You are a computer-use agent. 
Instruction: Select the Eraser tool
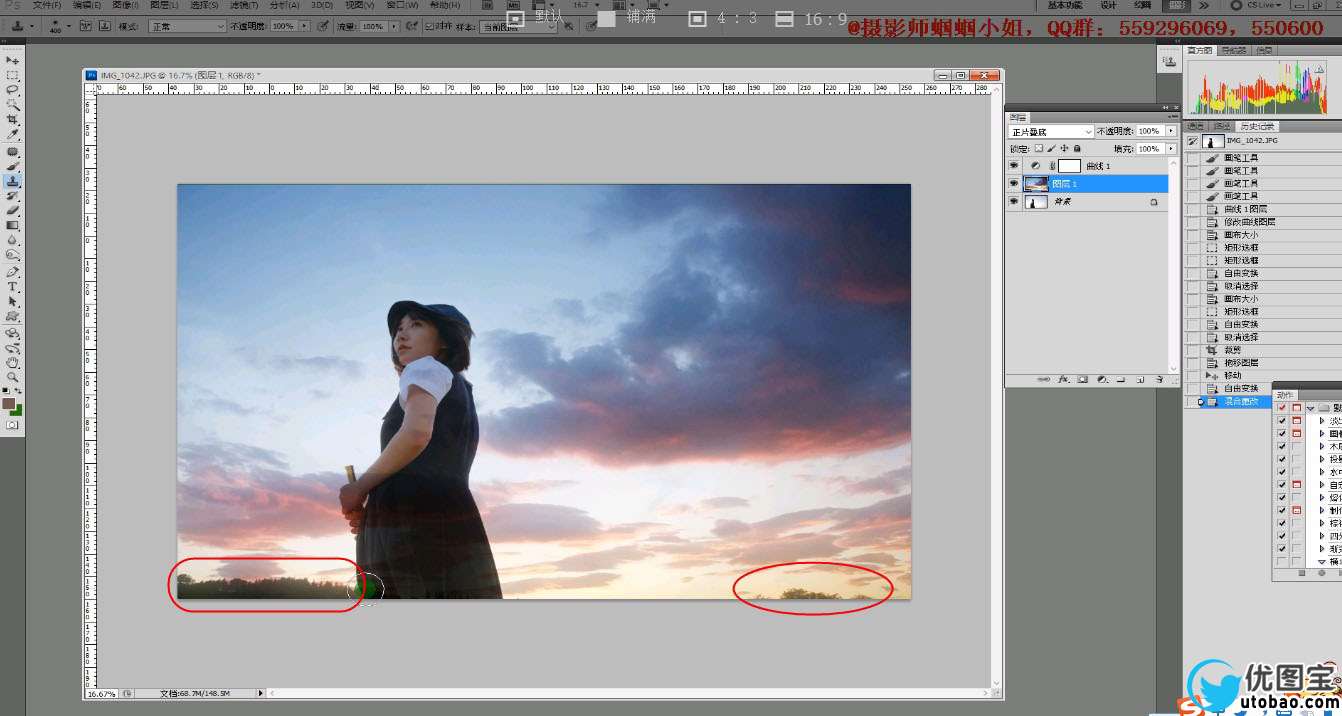(13, 210)
